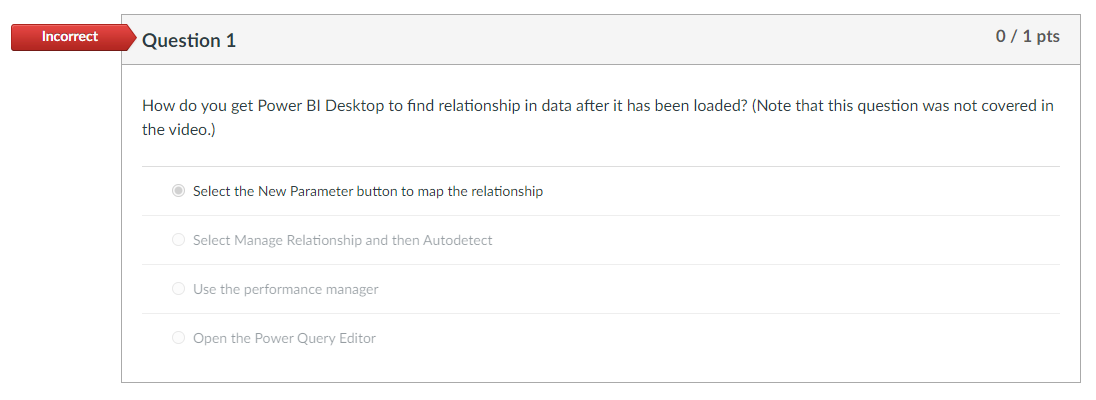1096x400 pixels.
Task: Click the gray question header bar
Action: [x=600, y=40]
